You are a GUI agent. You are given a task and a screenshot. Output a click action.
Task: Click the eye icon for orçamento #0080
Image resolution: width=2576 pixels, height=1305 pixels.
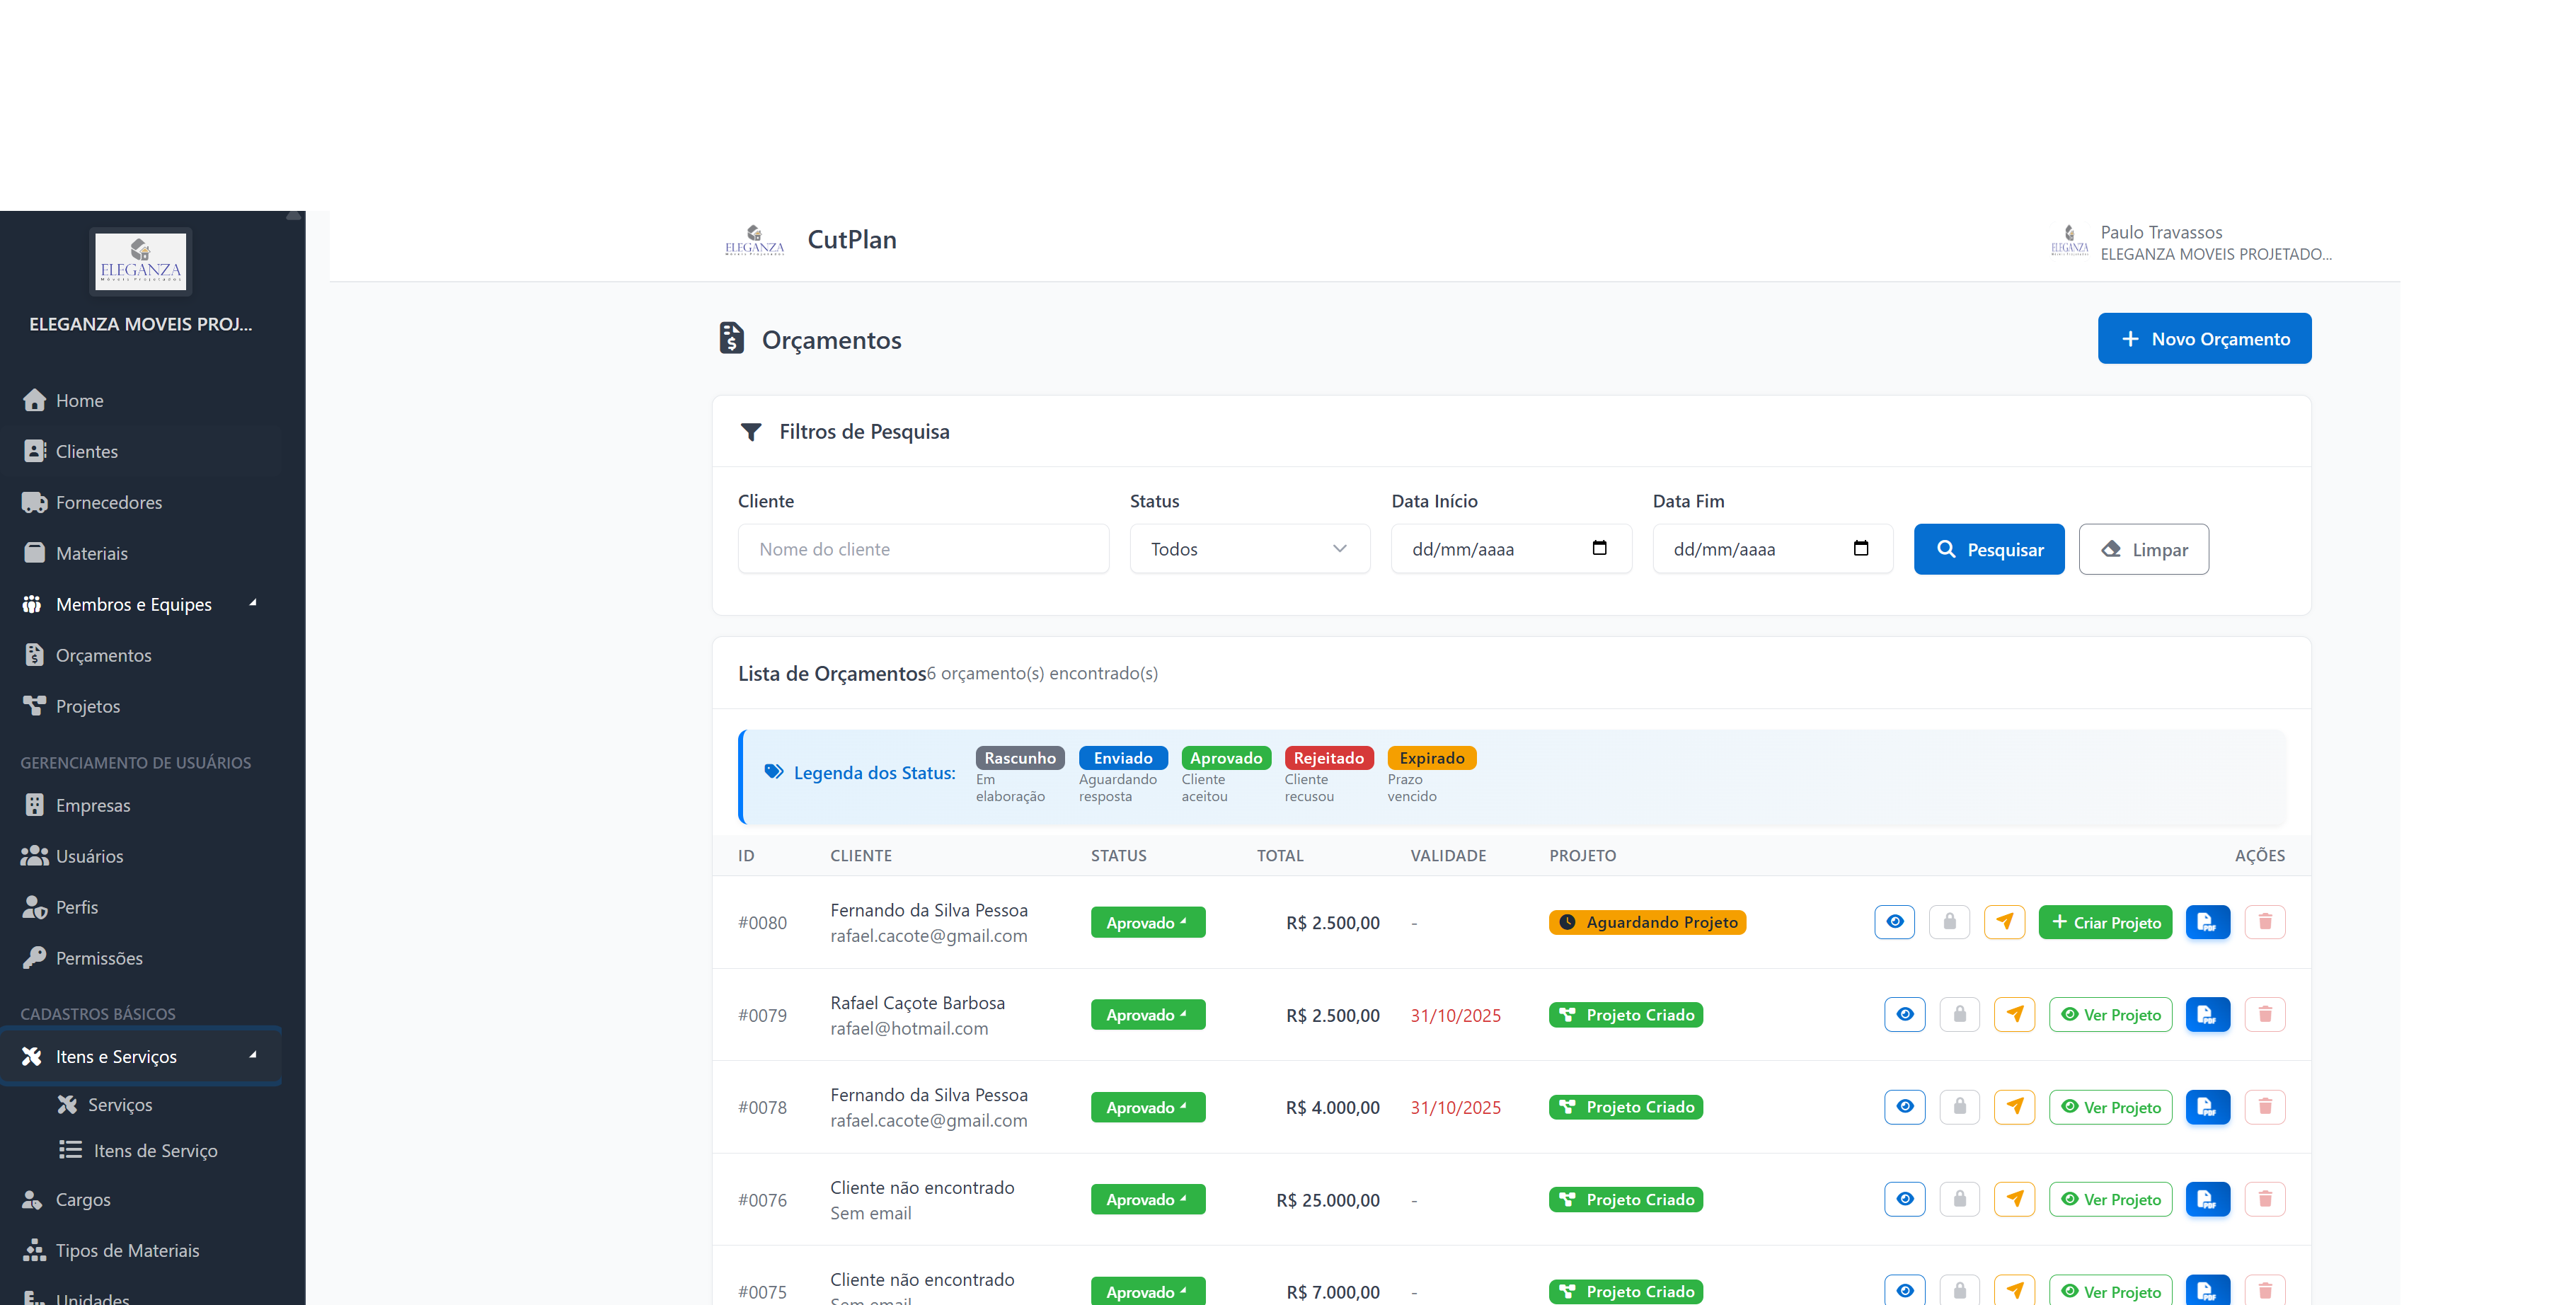(1894, 922)
